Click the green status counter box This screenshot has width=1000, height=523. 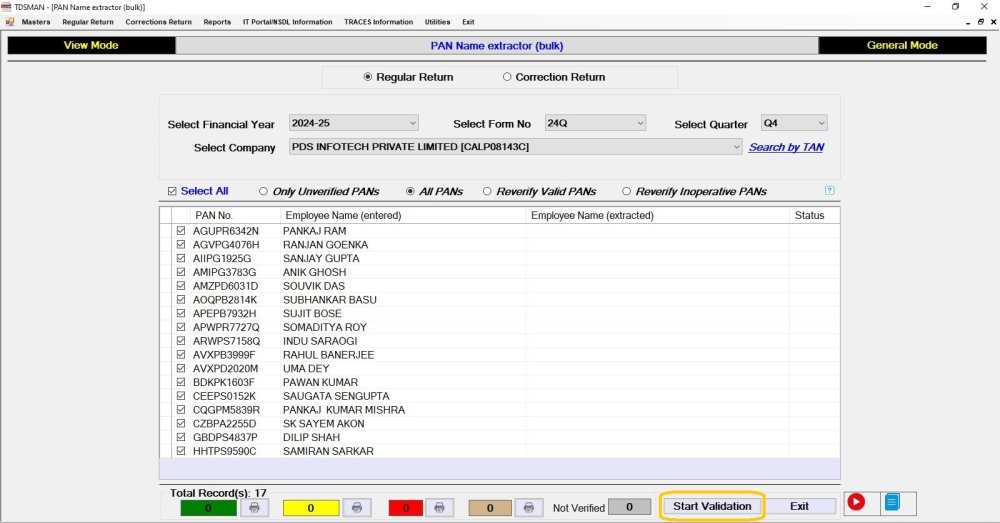click(x=209, y=508)
